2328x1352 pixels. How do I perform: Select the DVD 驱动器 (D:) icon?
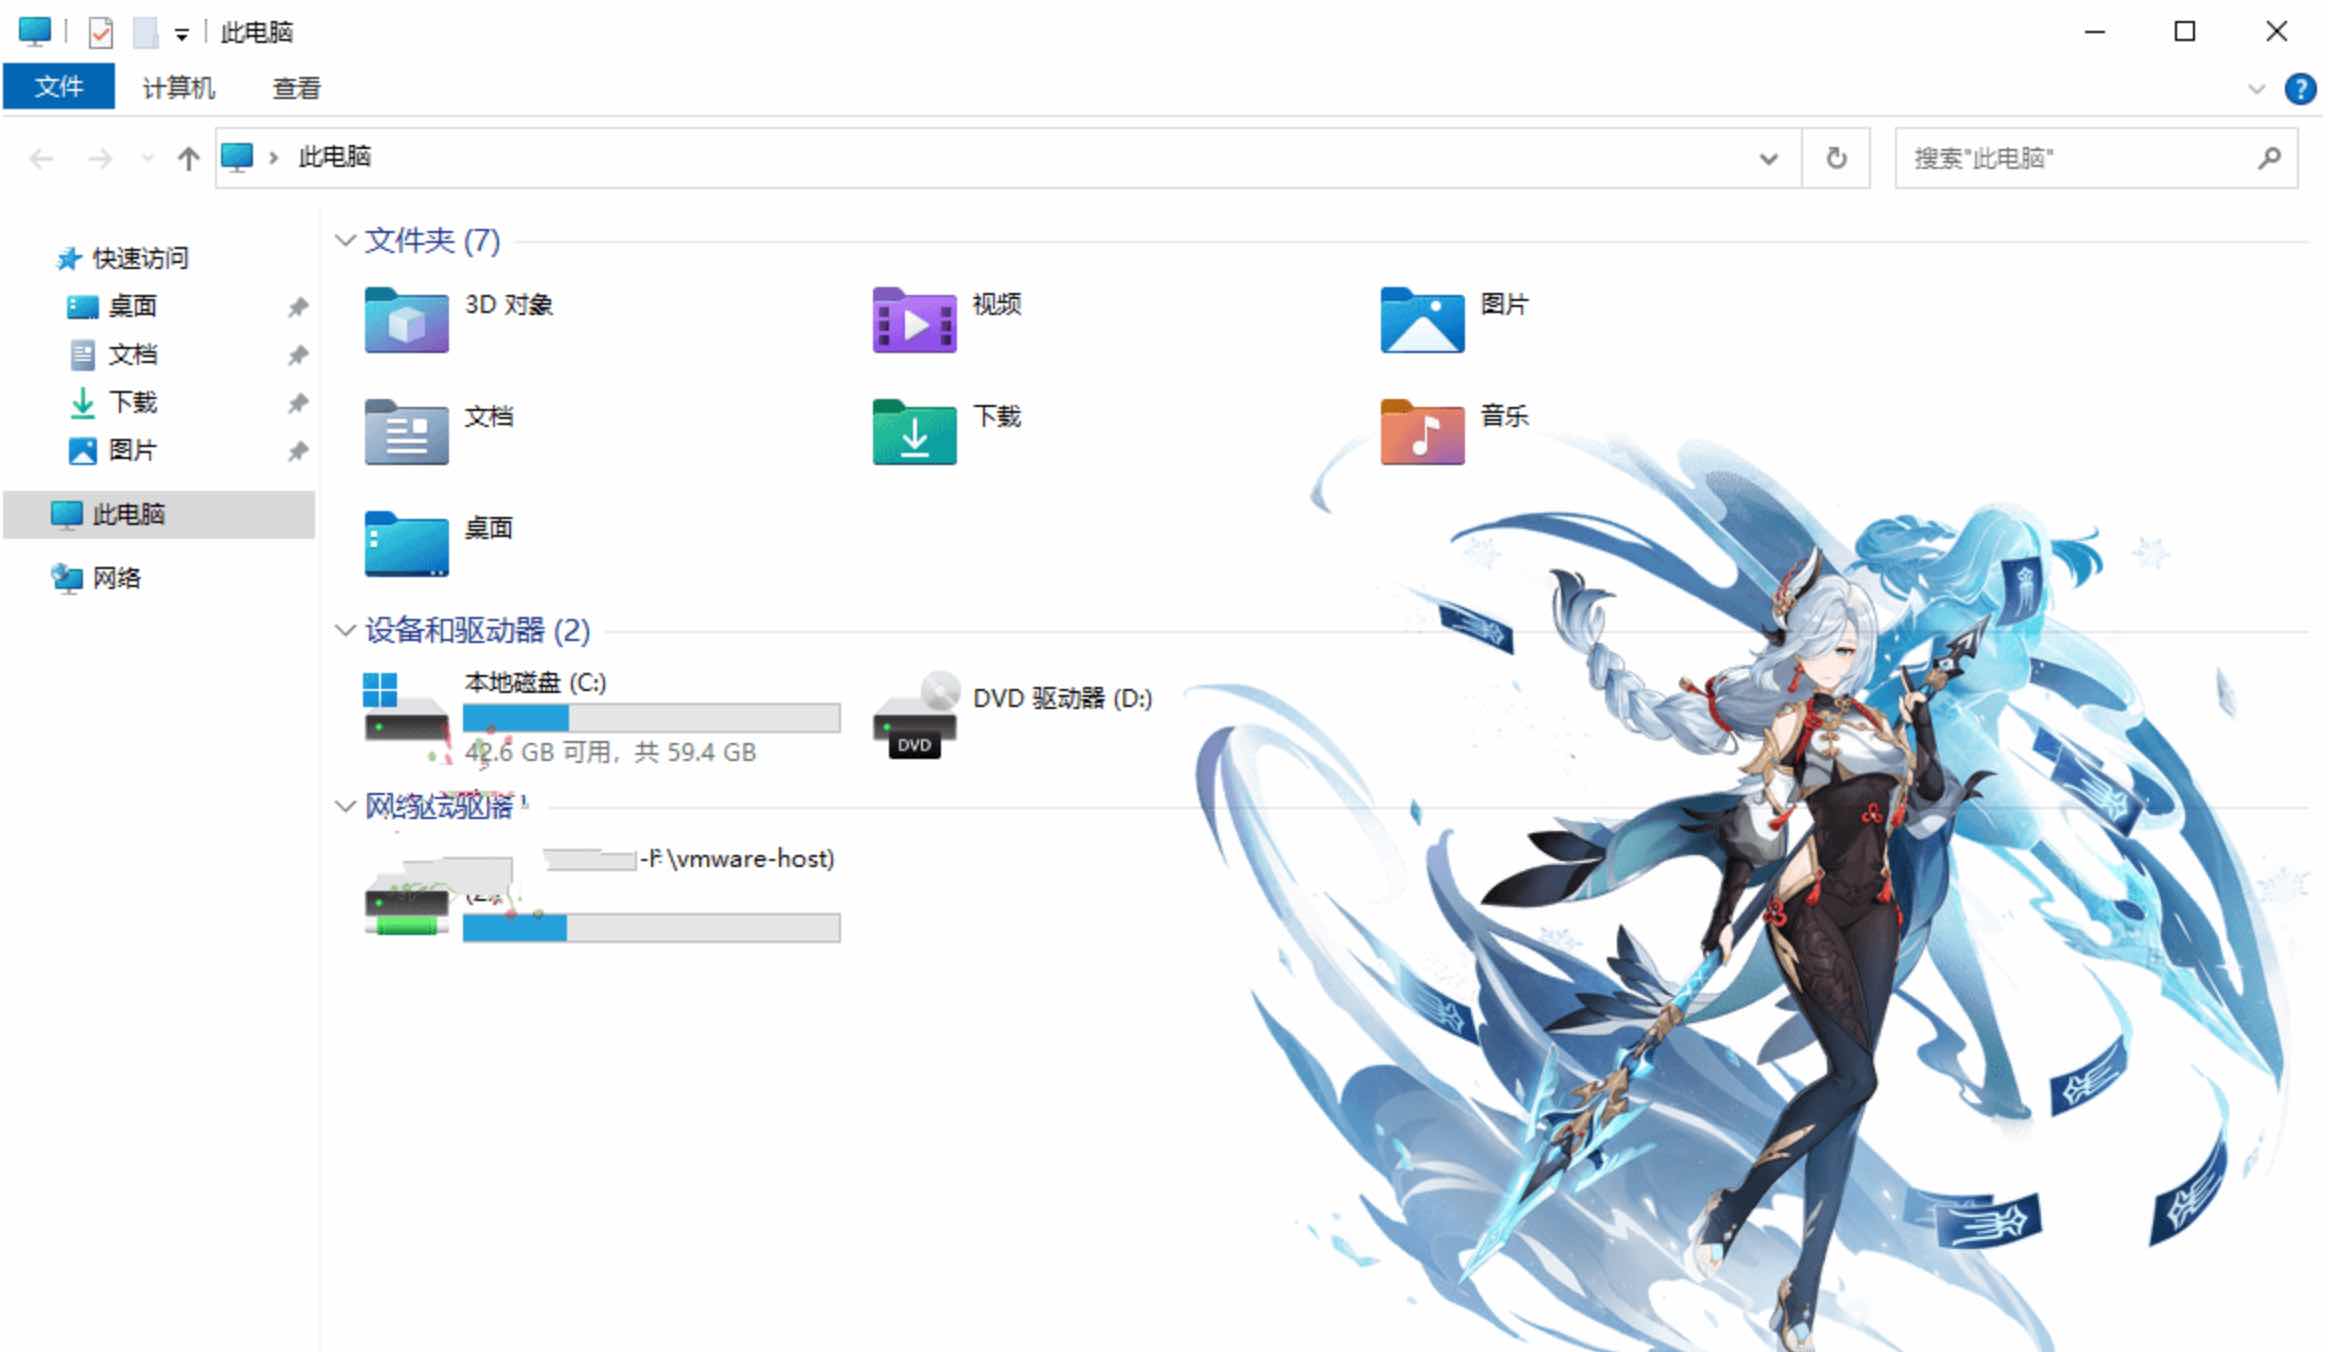coord(915,714)
